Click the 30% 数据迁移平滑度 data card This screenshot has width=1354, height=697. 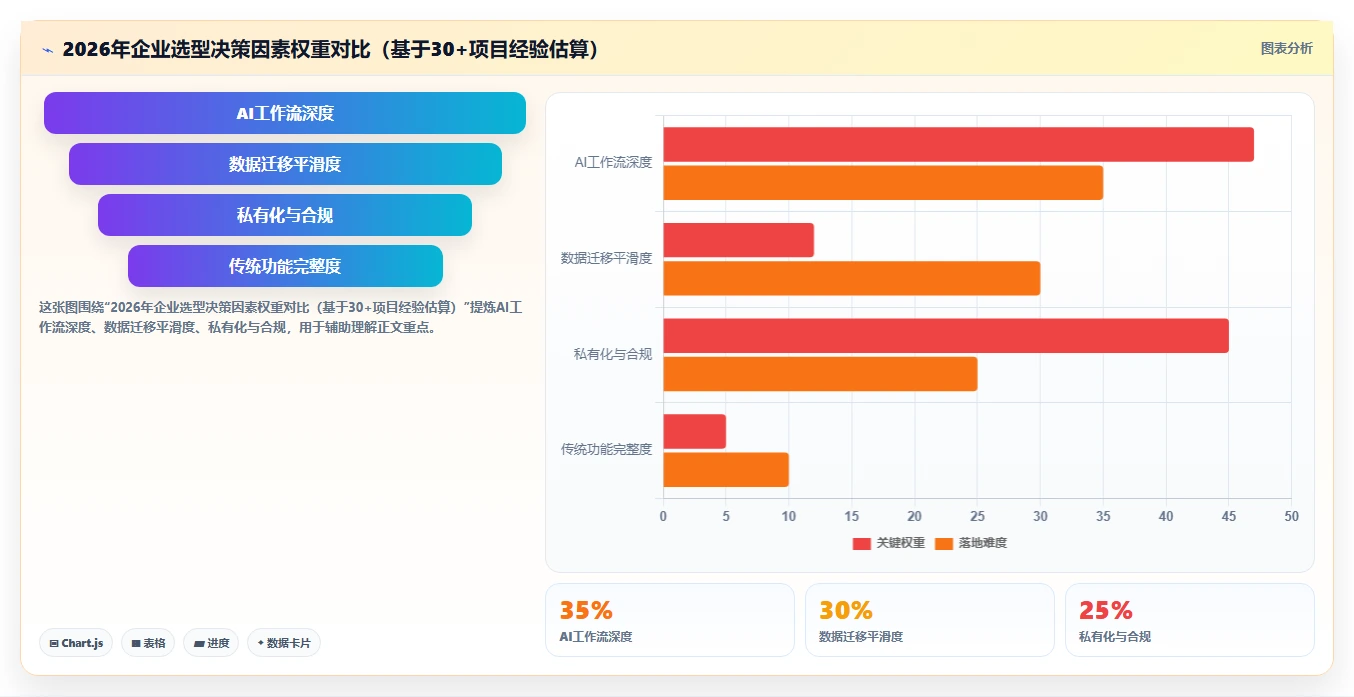click(930, 620)
